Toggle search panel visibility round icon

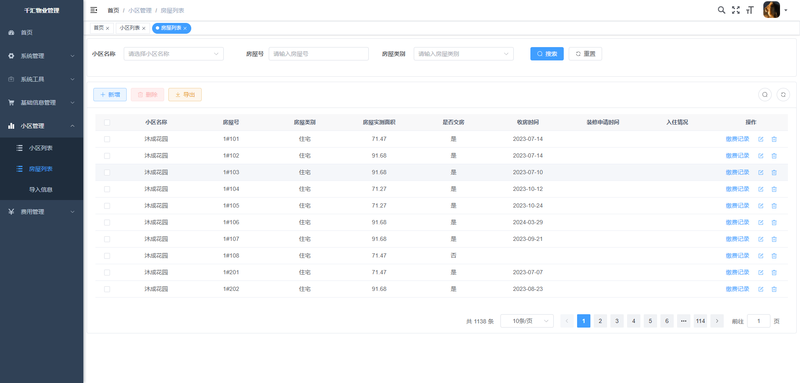[x=765, y=94]
